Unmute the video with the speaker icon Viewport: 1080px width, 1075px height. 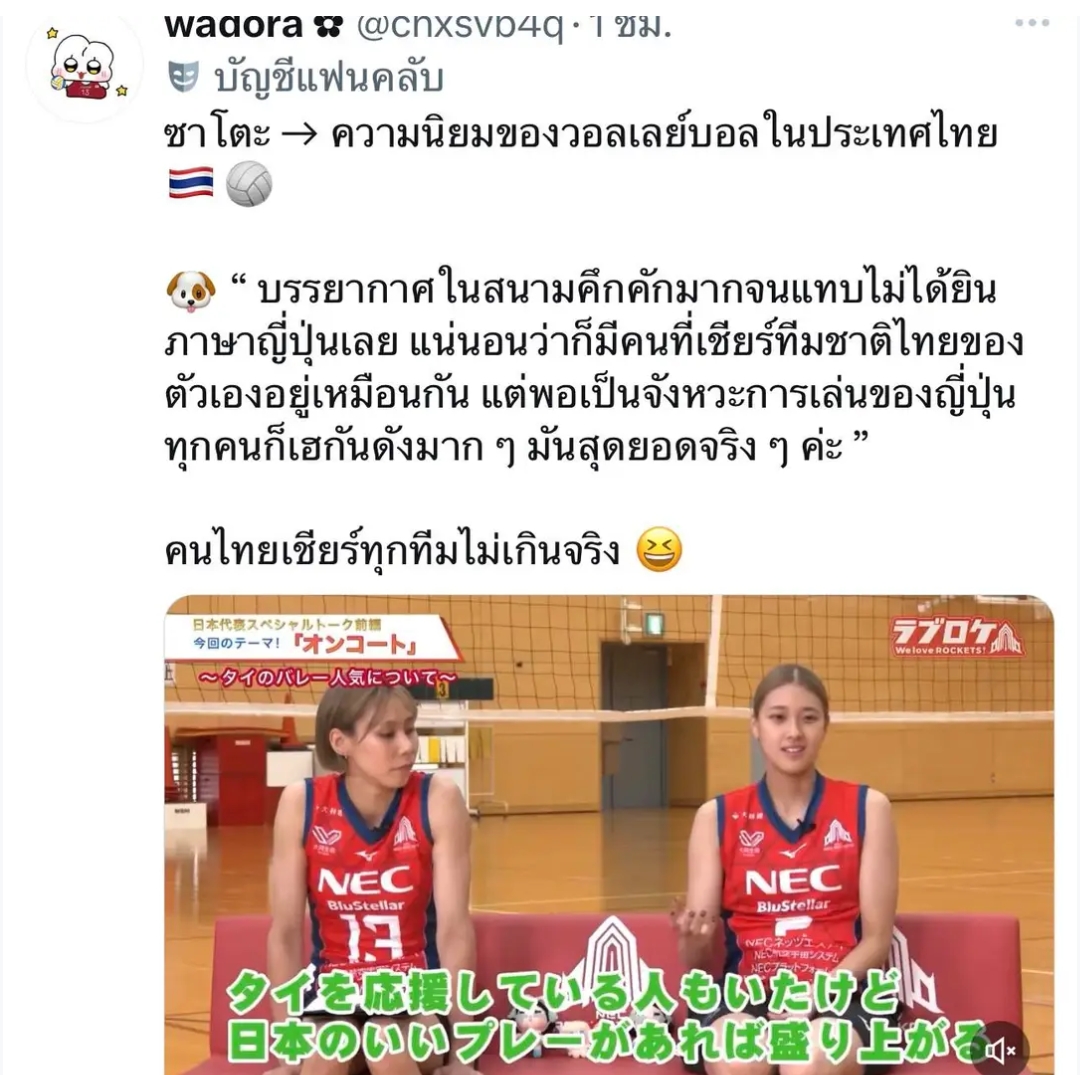click(x=1000, y=1050)
